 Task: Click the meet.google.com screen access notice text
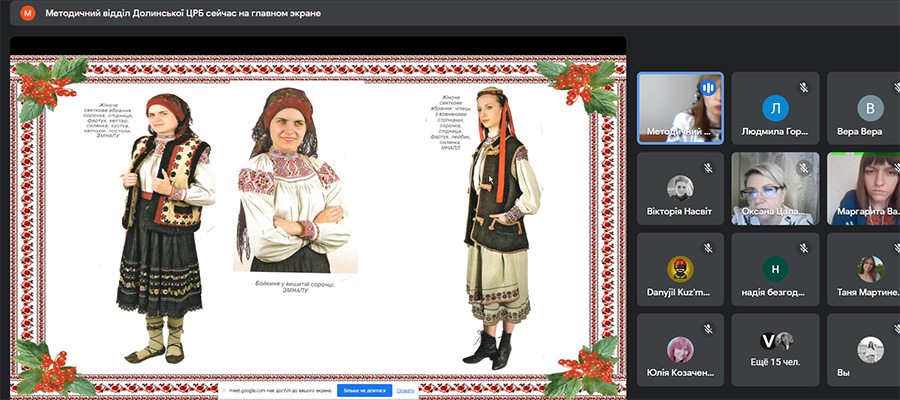(x=281, y=391)
